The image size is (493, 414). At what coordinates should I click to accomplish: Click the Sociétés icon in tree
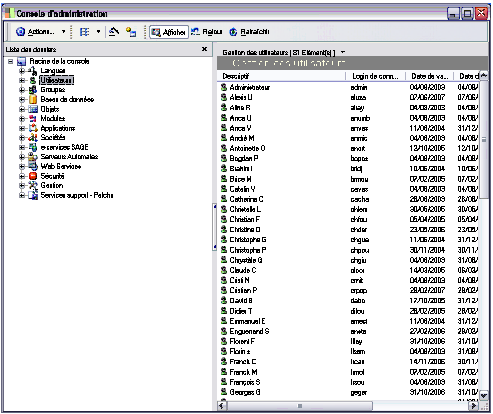pos(33,138)
